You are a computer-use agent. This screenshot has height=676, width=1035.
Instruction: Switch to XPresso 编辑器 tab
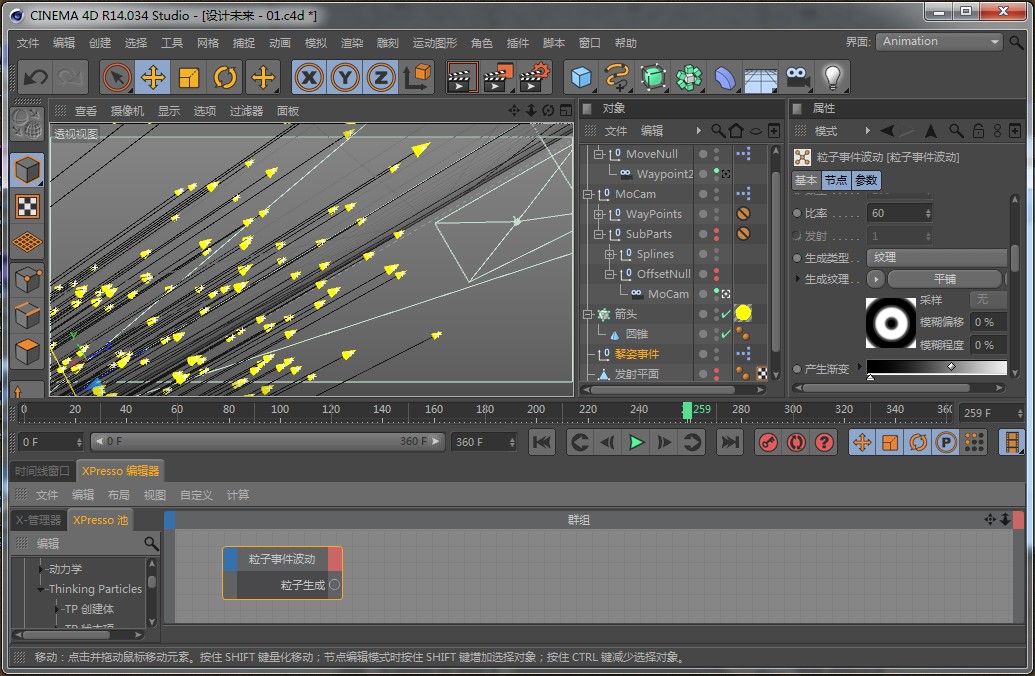(x=120, y=471)
